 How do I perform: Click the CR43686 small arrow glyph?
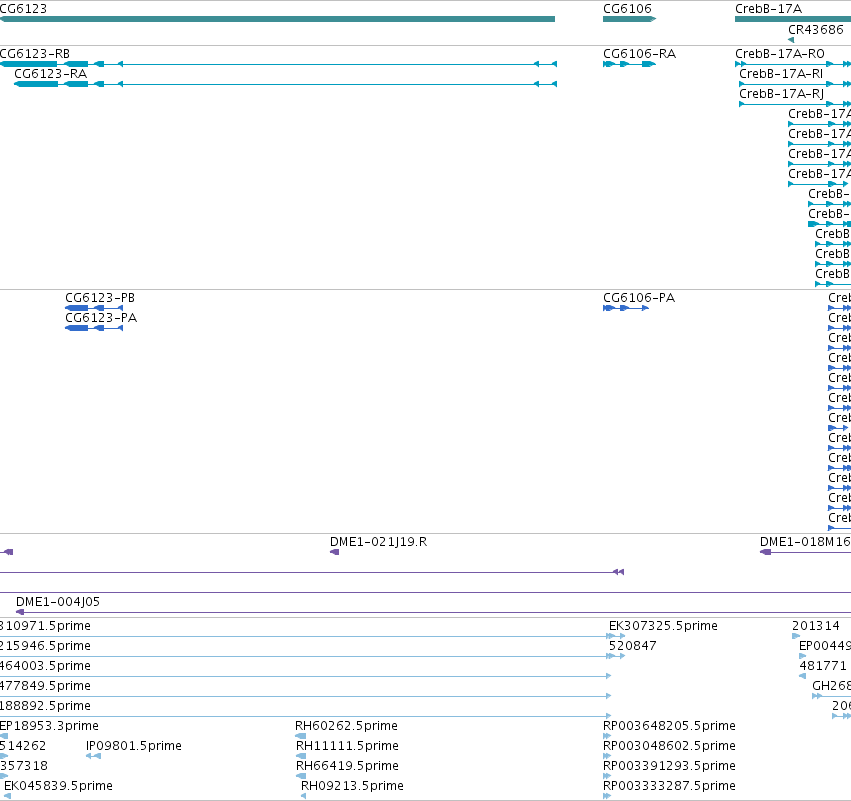coord(791,40)
